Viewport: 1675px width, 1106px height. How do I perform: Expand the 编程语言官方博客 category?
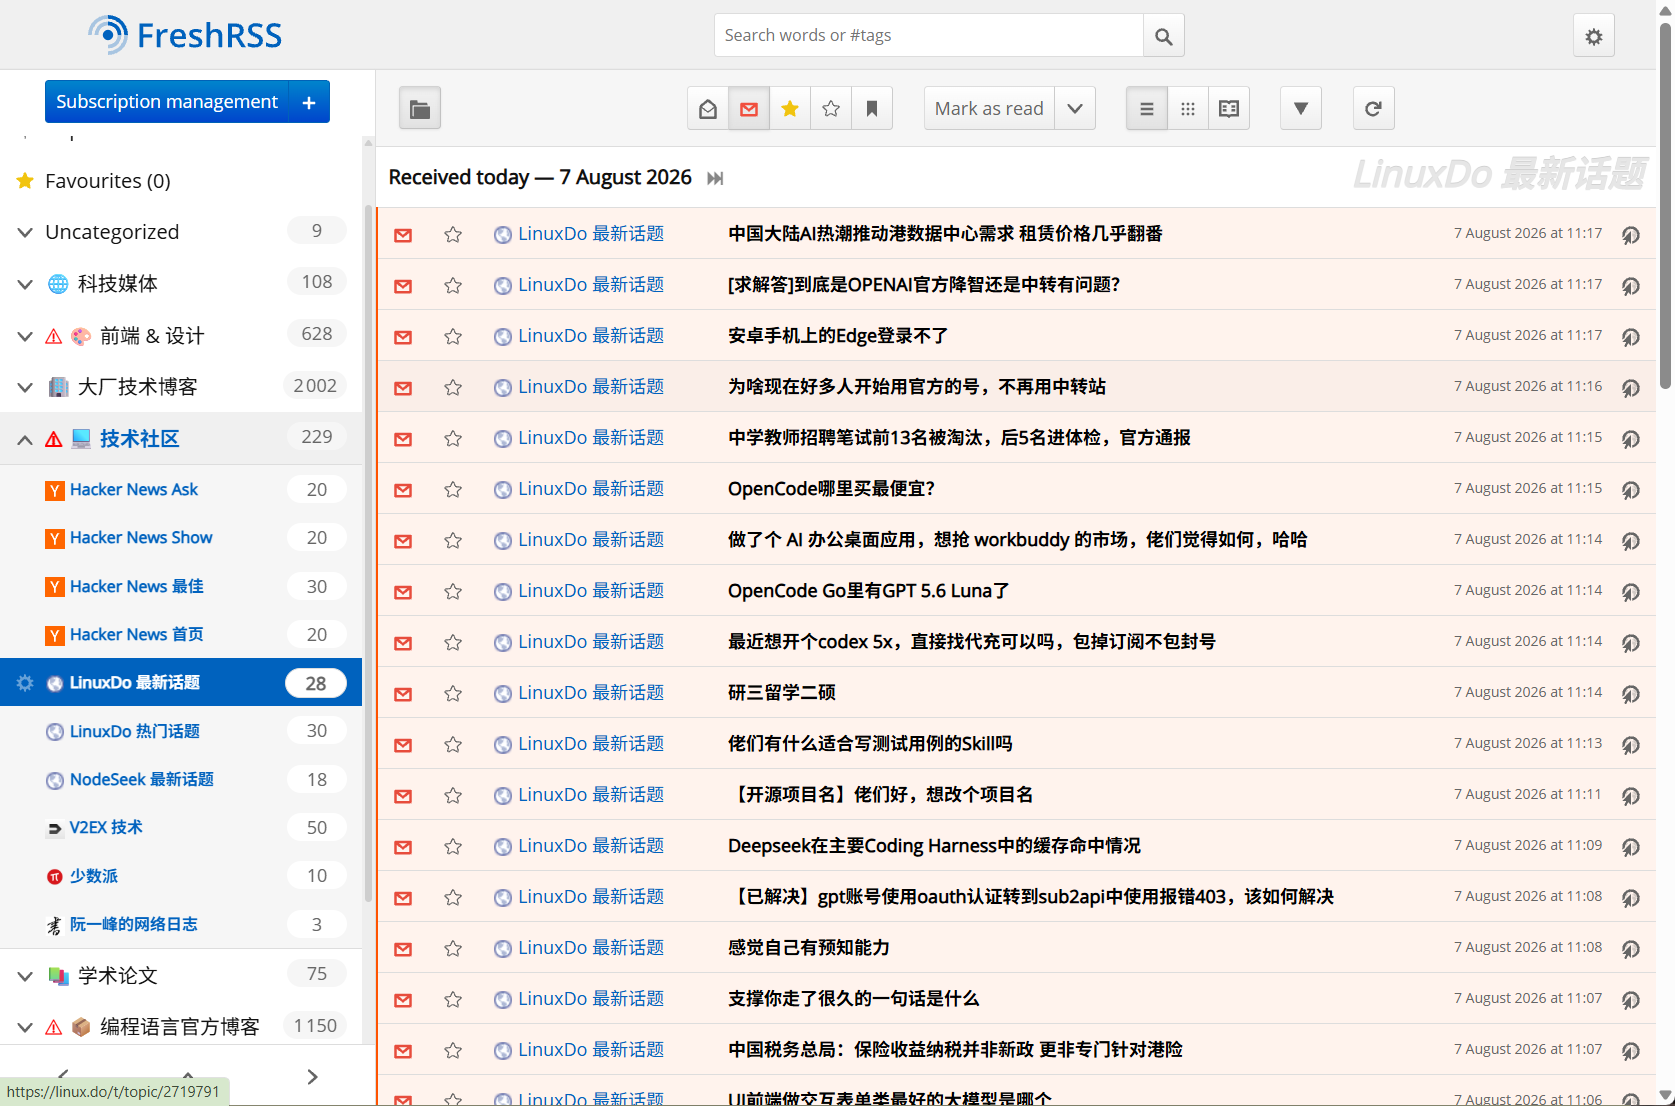(x=25, y=1027)
